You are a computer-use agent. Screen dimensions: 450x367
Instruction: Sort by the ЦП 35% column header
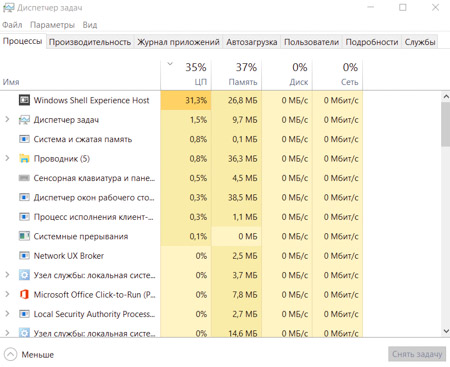[186, 75]
